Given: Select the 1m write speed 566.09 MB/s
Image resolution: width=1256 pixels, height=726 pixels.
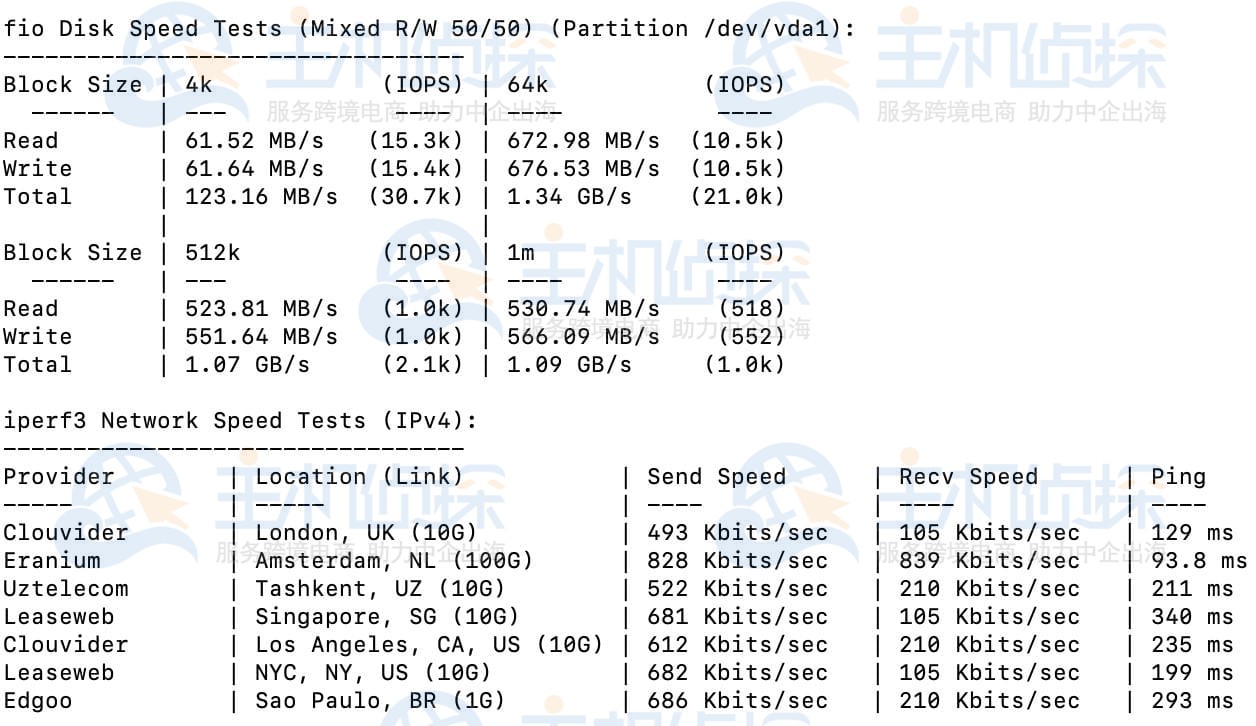Looking at the screenshot, I should tap(583, 337).
